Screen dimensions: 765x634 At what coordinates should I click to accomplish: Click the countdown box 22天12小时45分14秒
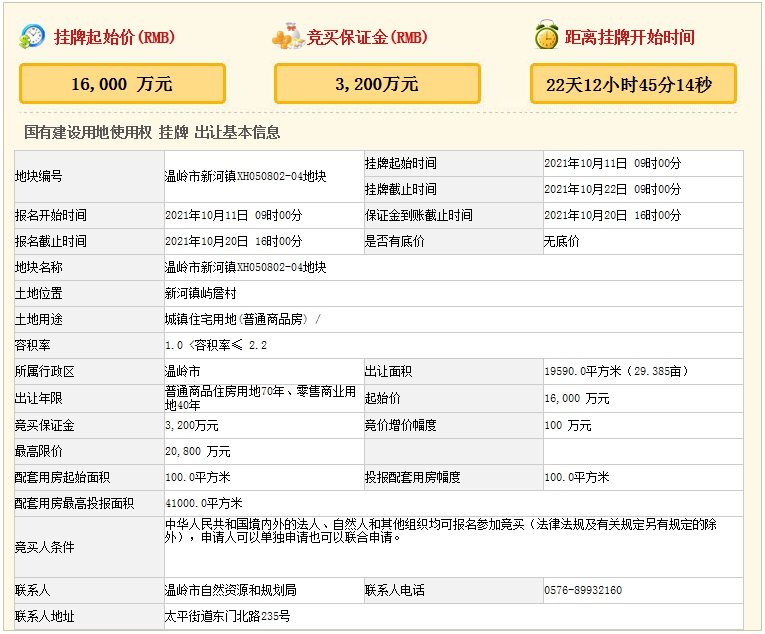point(633,83)
